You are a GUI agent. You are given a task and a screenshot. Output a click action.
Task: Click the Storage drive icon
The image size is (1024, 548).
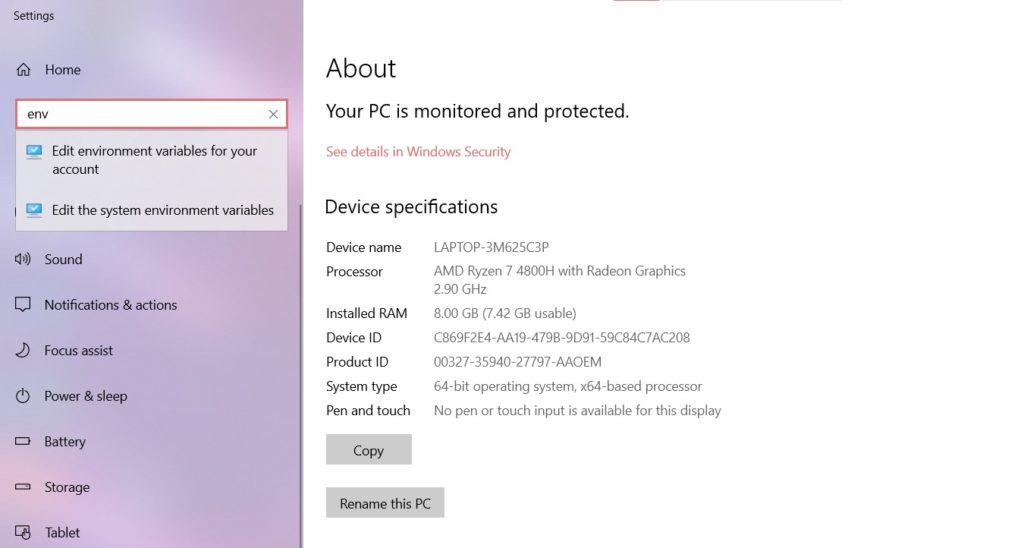pyautogui.click(x=23, y=487)
